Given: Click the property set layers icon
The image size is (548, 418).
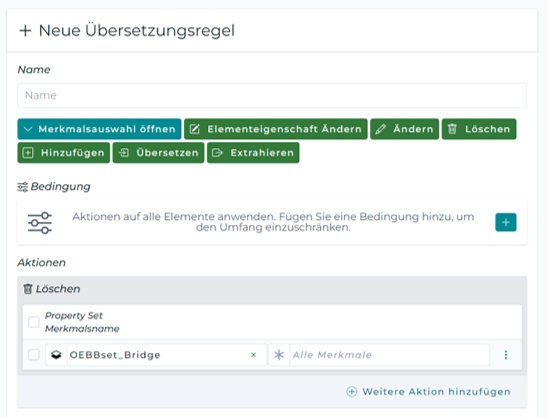Looking at the screenshot, I should click(x=56, y=355).
